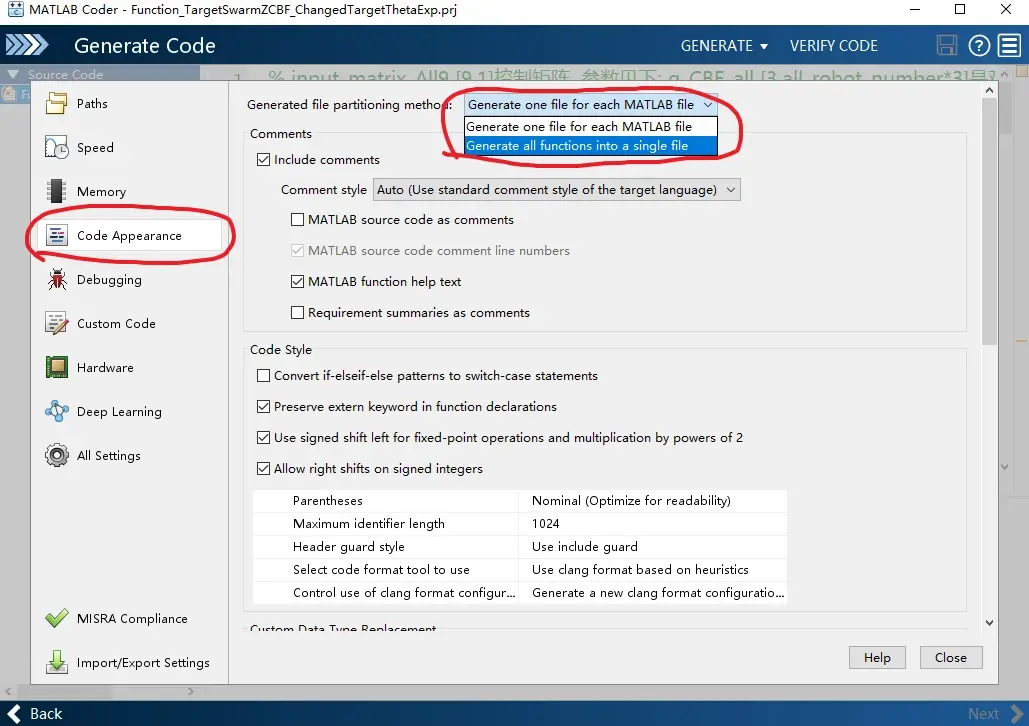Toggle MATLAB source code comment line numbers checkbox

pyautogui.click(x=297, y=251)
